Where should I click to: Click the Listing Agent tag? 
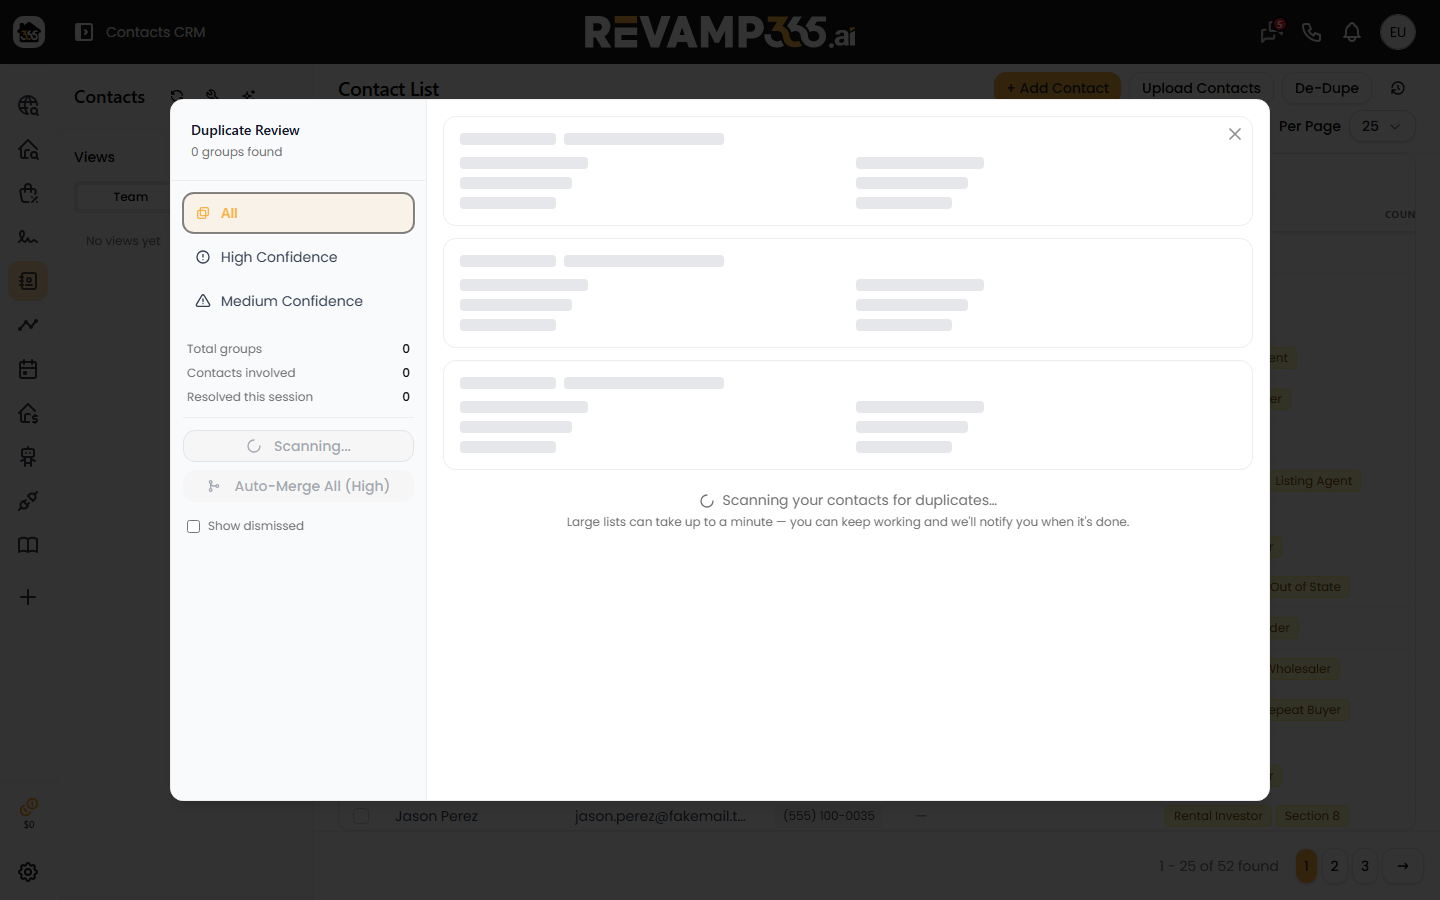pyautogui.click(x=1313, y=481)
